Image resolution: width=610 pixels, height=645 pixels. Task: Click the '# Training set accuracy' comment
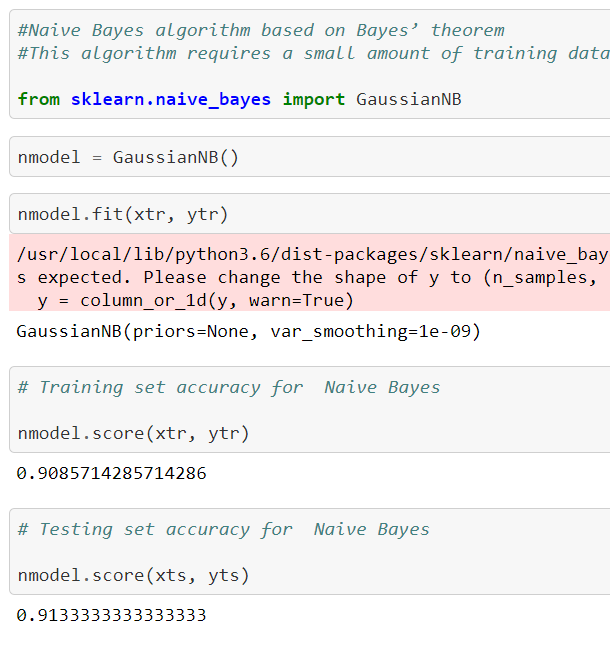pos(229,387)
